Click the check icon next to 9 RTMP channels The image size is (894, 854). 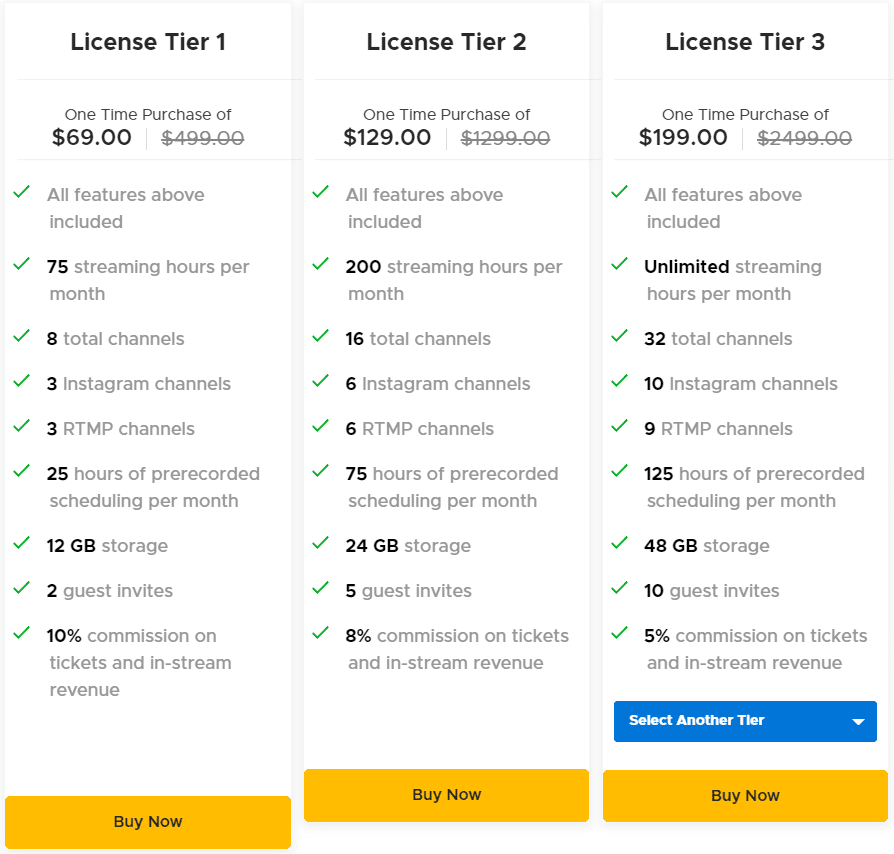coord(619,426)
